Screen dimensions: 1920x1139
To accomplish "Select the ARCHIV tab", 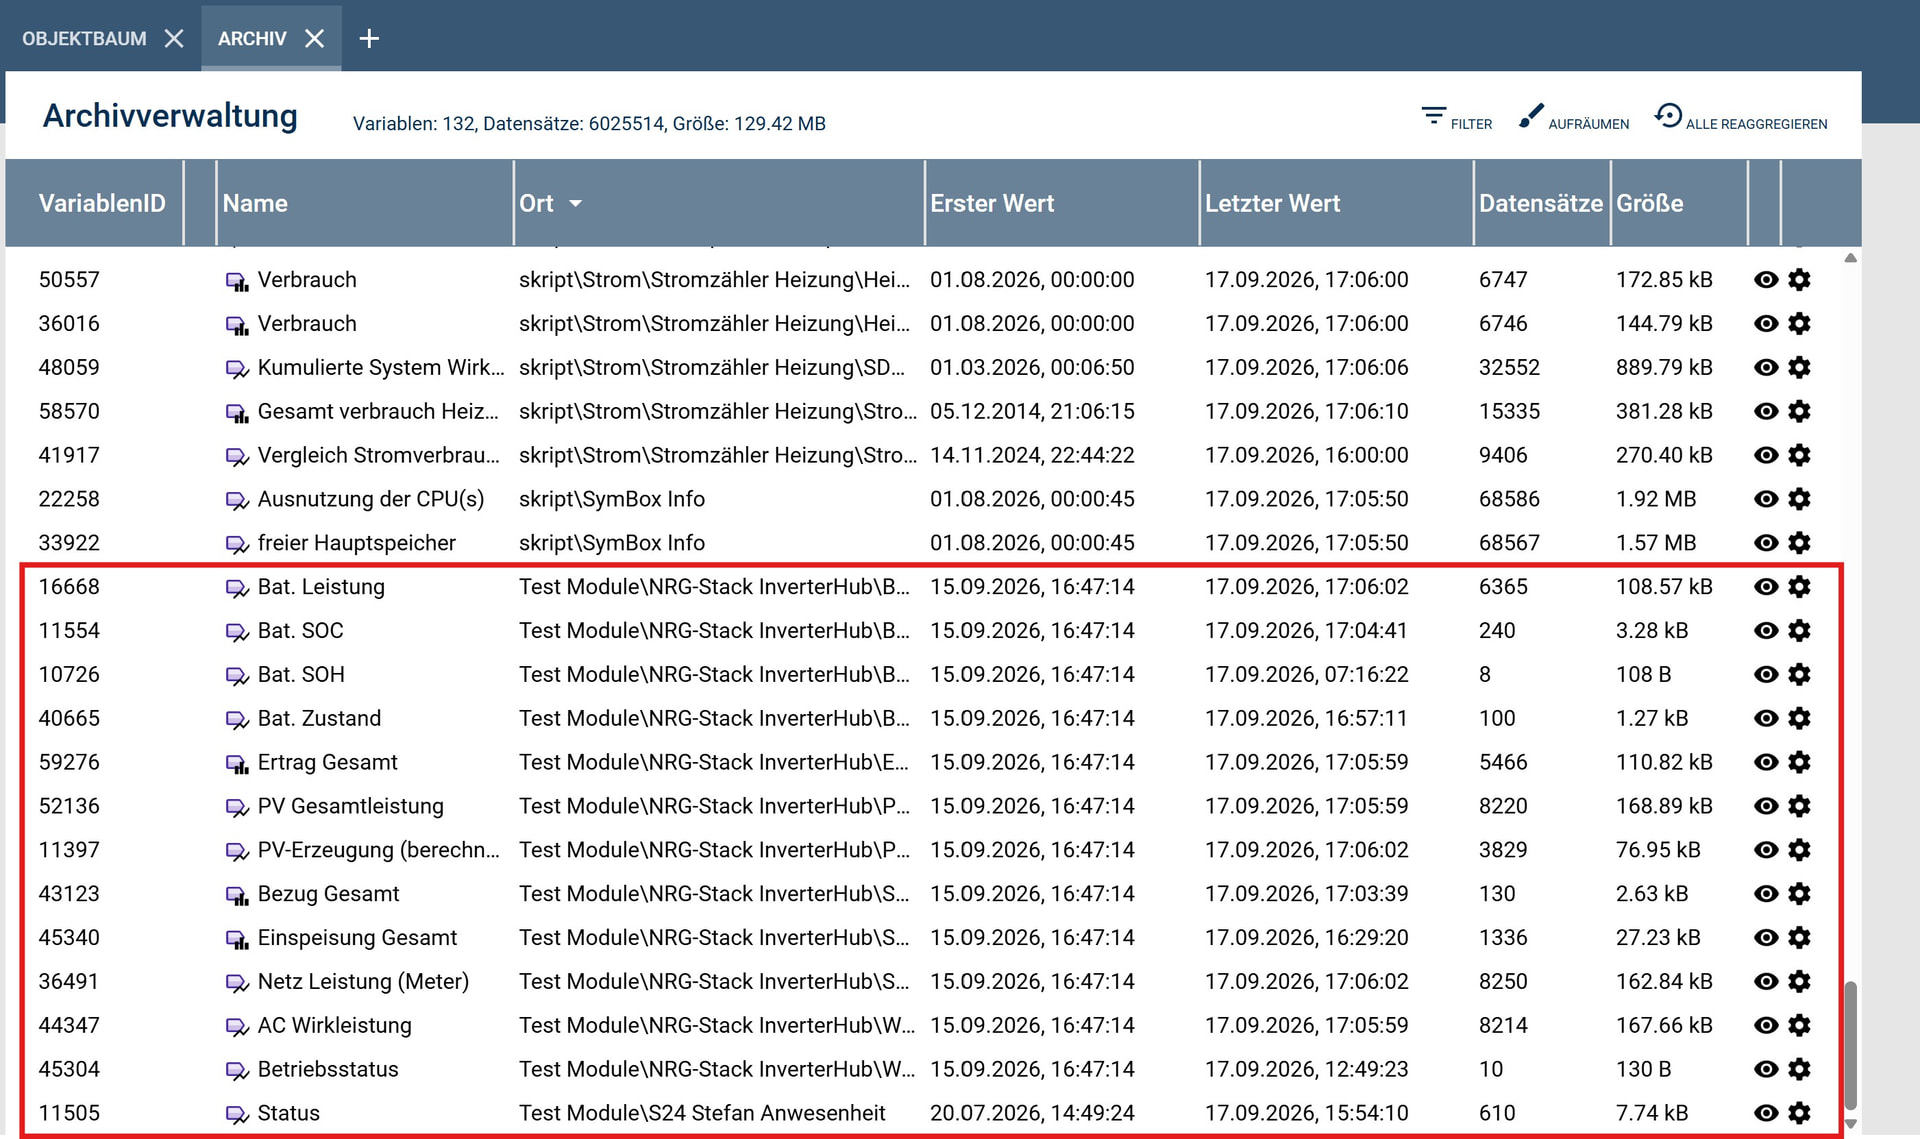I will tap(252, 38).
